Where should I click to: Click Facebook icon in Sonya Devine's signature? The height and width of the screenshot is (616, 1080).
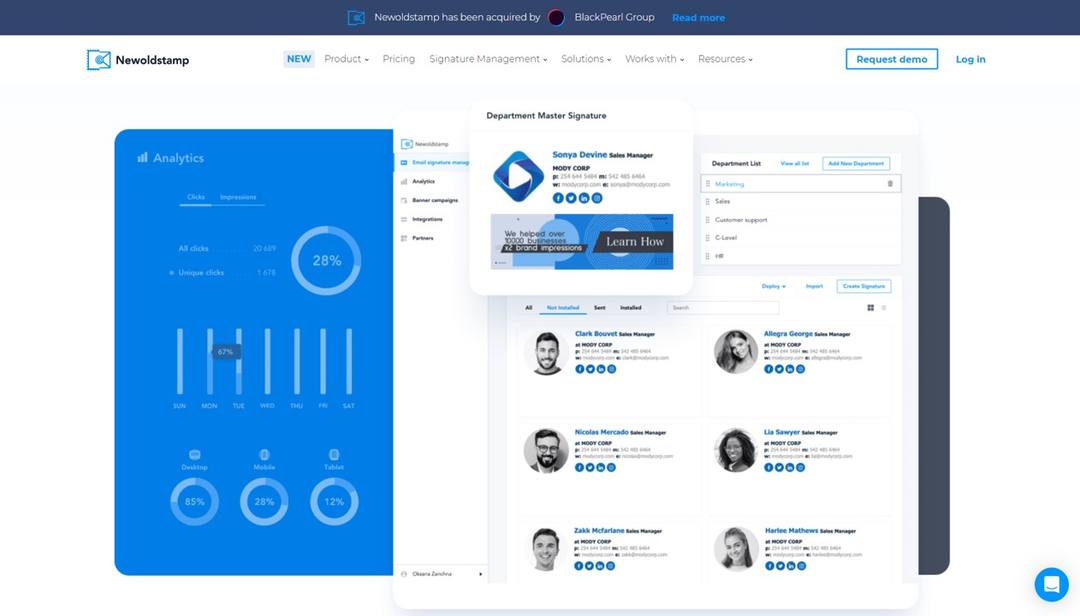click(x=558, y=198)
